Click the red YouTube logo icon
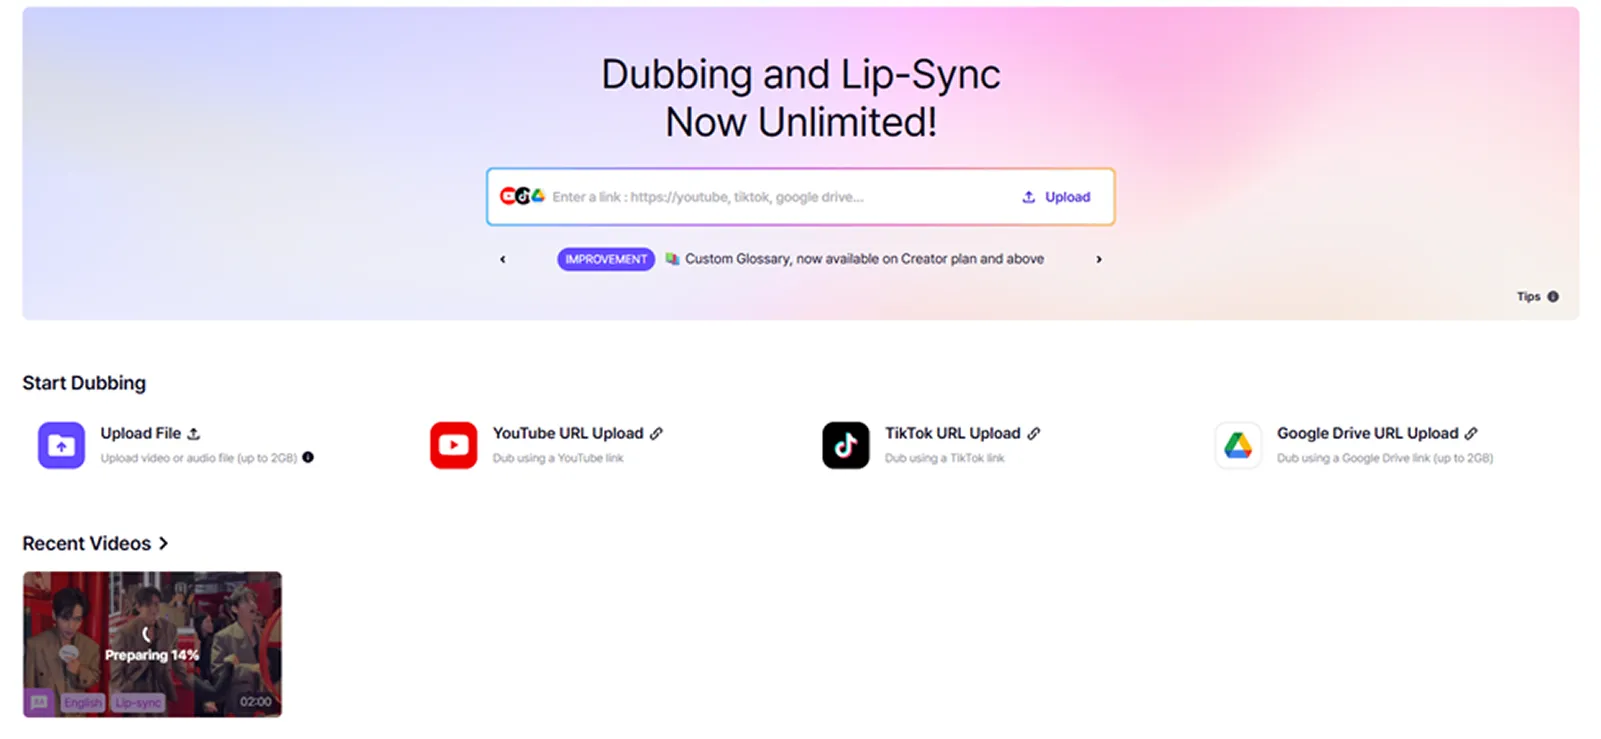The image size is (1601, 739). (x=453, y=445)
